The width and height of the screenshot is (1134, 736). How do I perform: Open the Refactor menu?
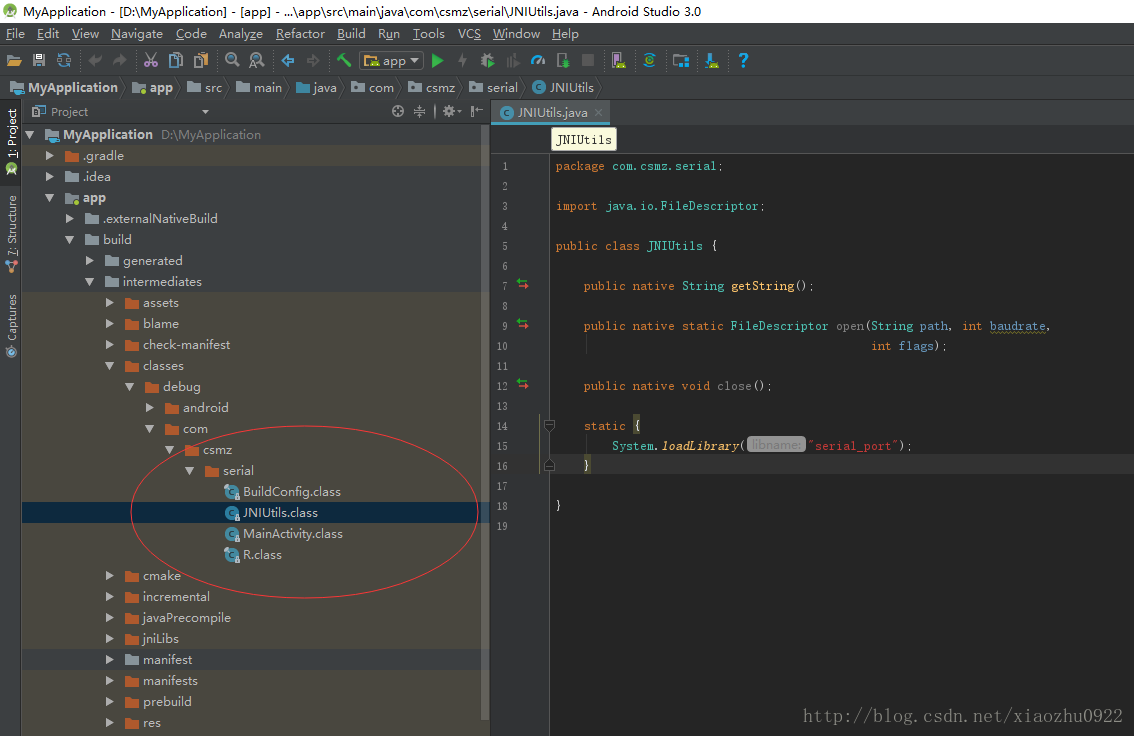tap(300, 34)
